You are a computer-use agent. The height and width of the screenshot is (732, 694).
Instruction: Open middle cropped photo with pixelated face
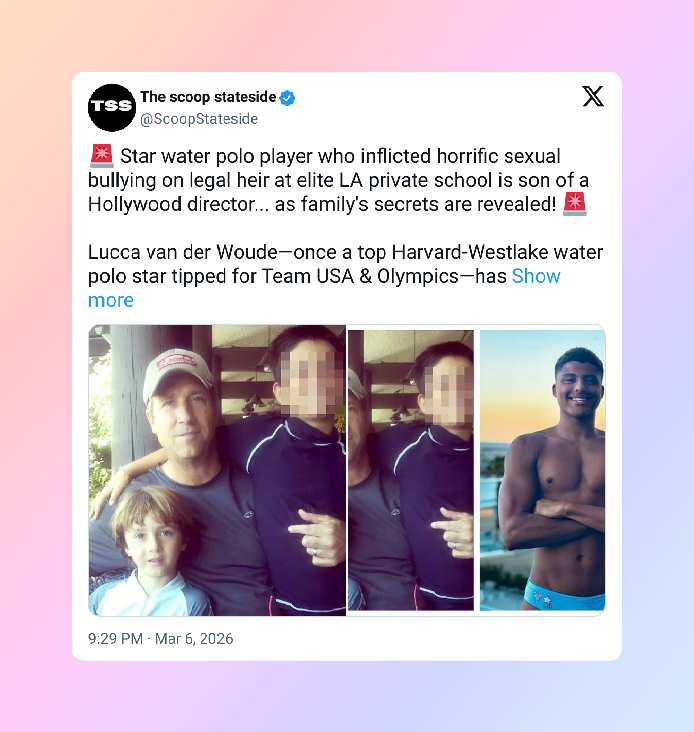411,470
